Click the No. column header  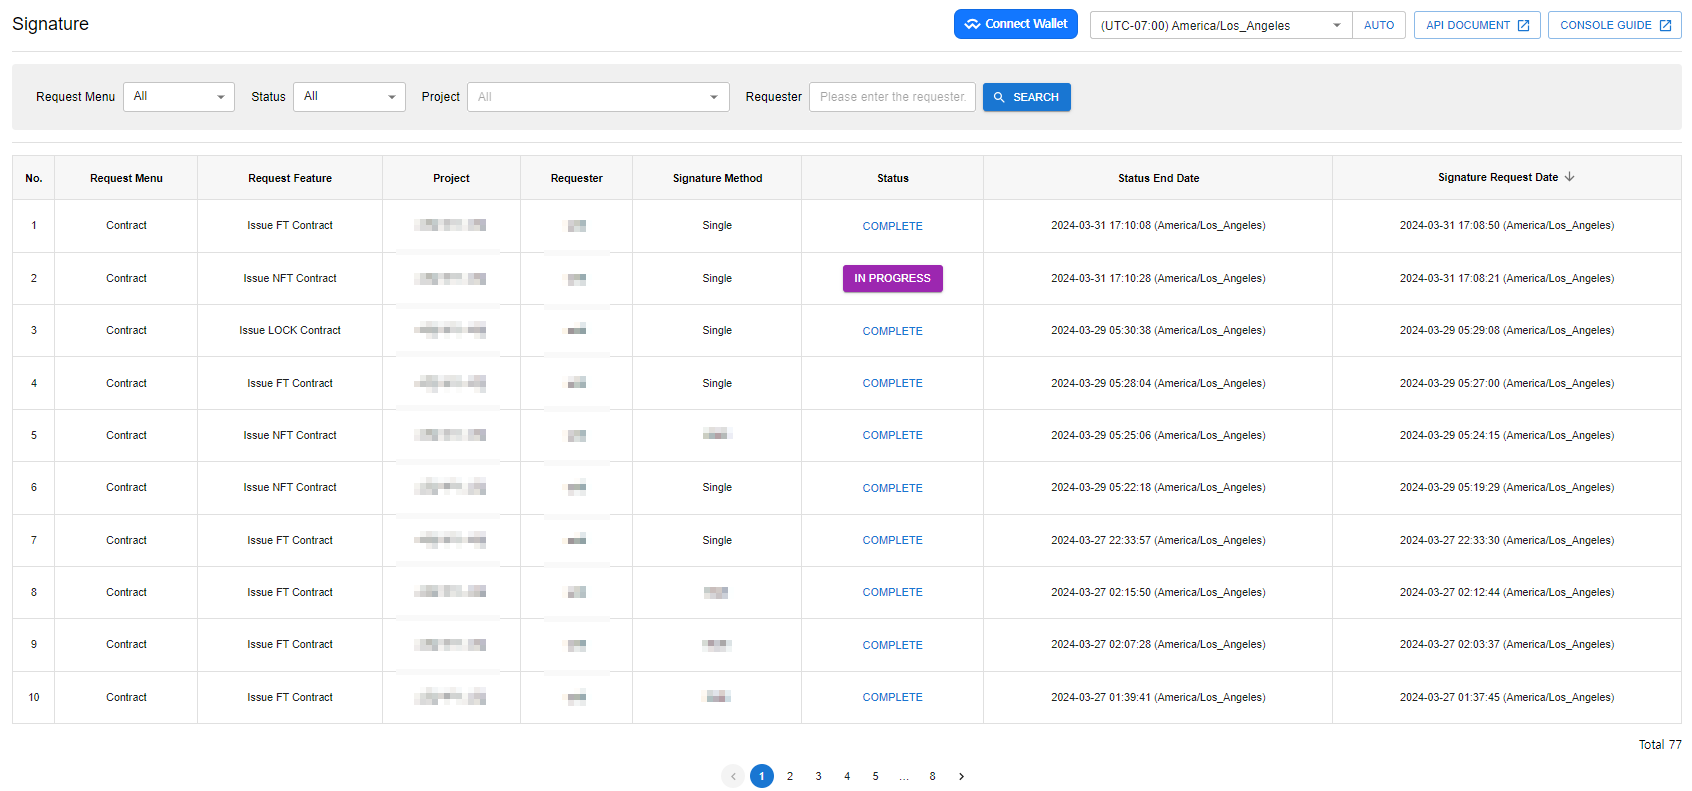click(34, 178)
